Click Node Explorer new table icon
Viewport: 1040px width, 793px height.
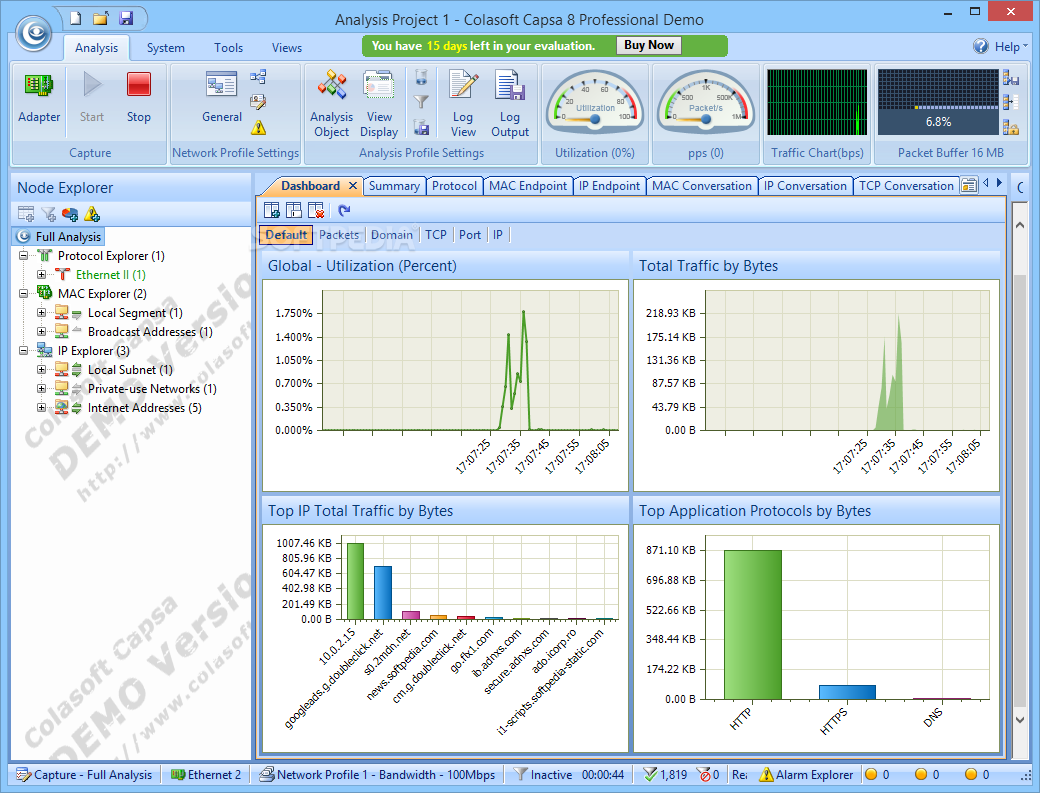pyautogui.click(x=26, y=214)
